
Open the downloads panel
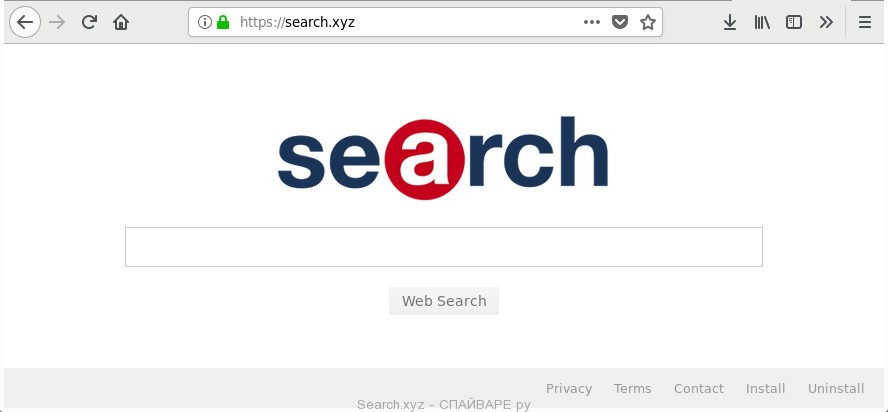[730, 22]
